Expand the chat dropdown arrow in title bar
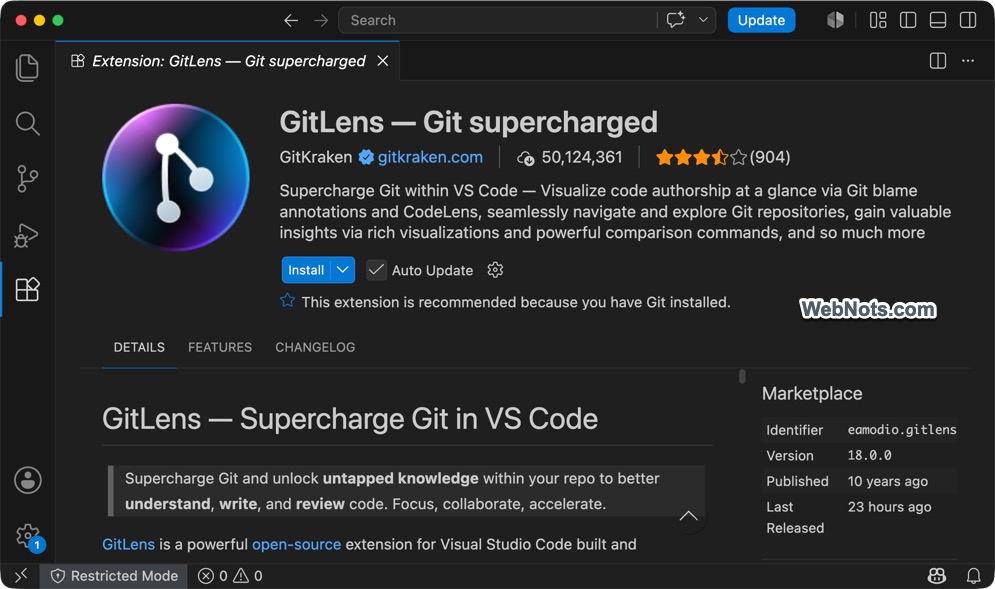 (x=703, y=20)
